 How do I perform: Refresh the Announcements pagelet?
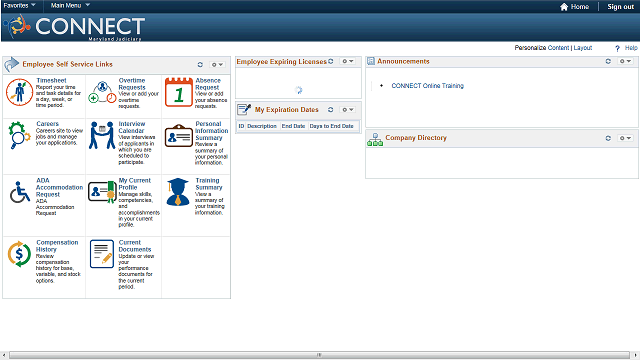608,61
